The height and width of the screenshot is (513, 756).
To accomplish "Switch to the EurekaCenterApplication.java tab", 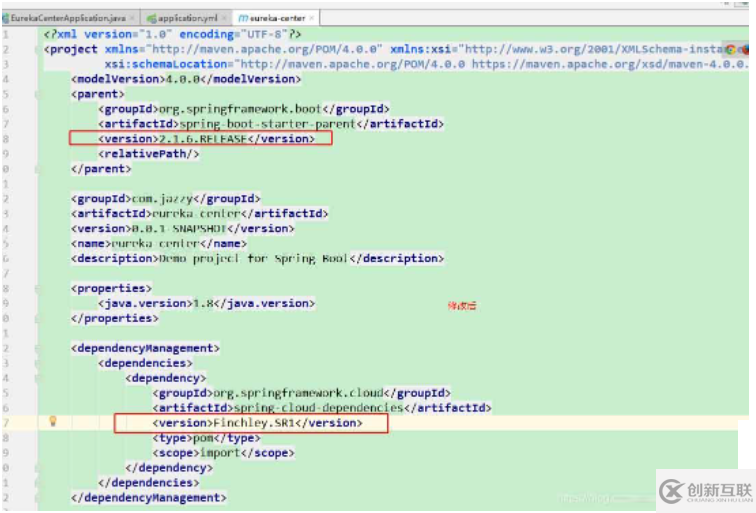I will [68, 18].
